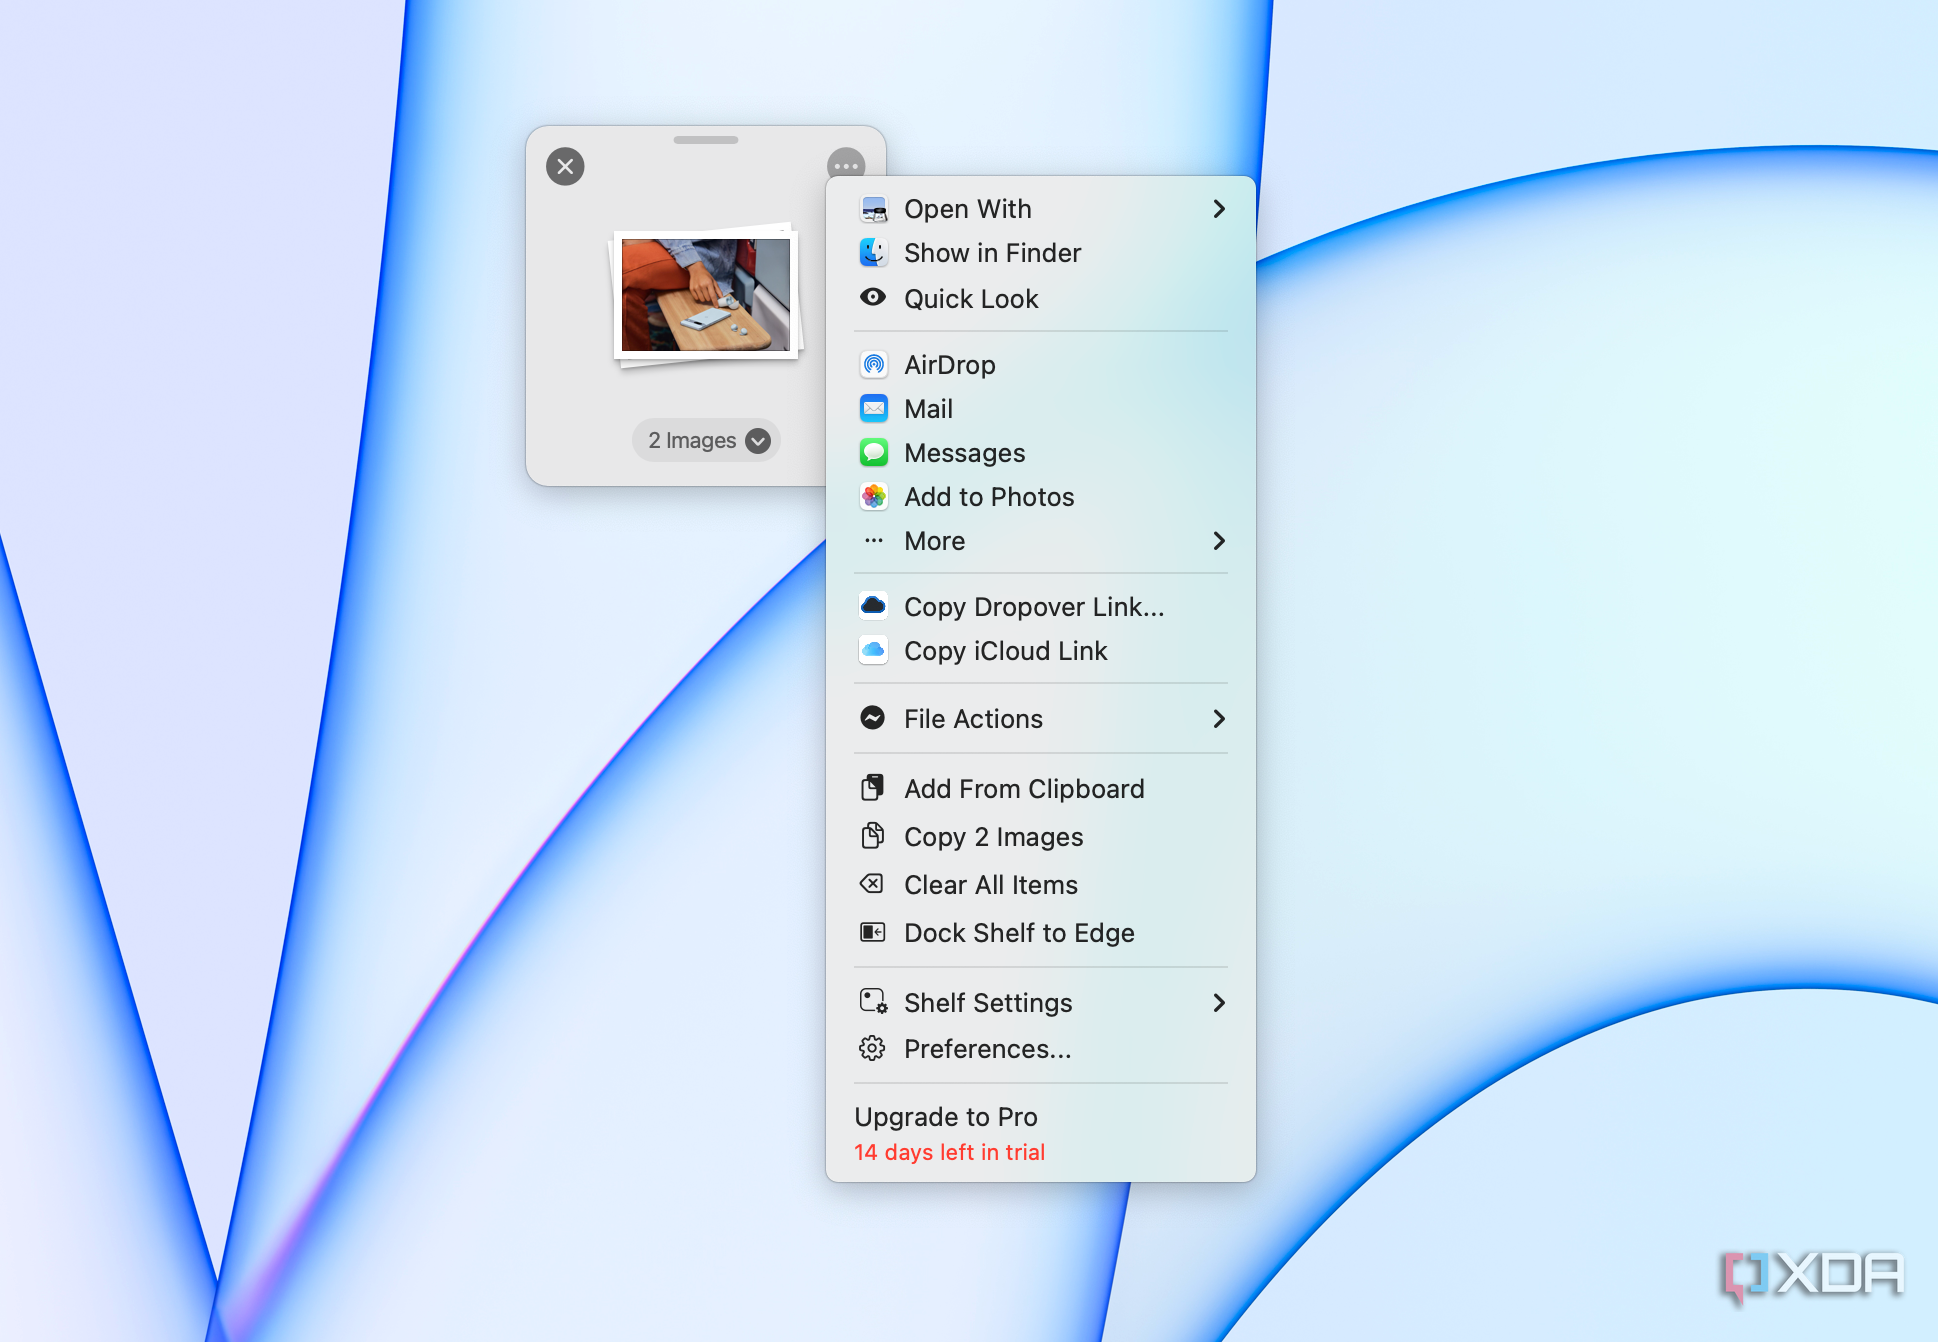This screenshot has width=1938, height=1342.
Task: Click the blue iCloud cloud icon
Action: click(x=874, y=651)
